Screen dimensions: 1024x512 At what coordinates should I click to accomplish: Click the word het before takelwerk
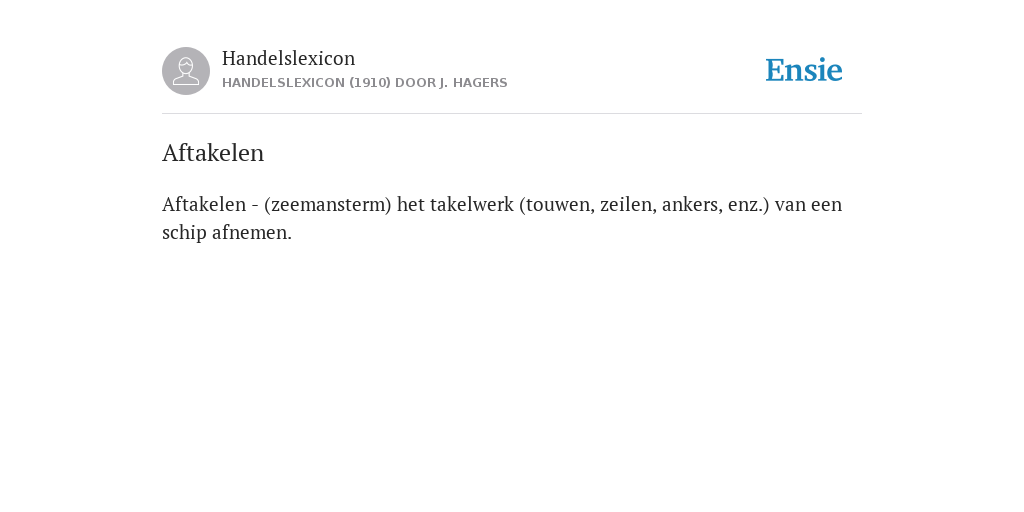click(x=410, y=204)
